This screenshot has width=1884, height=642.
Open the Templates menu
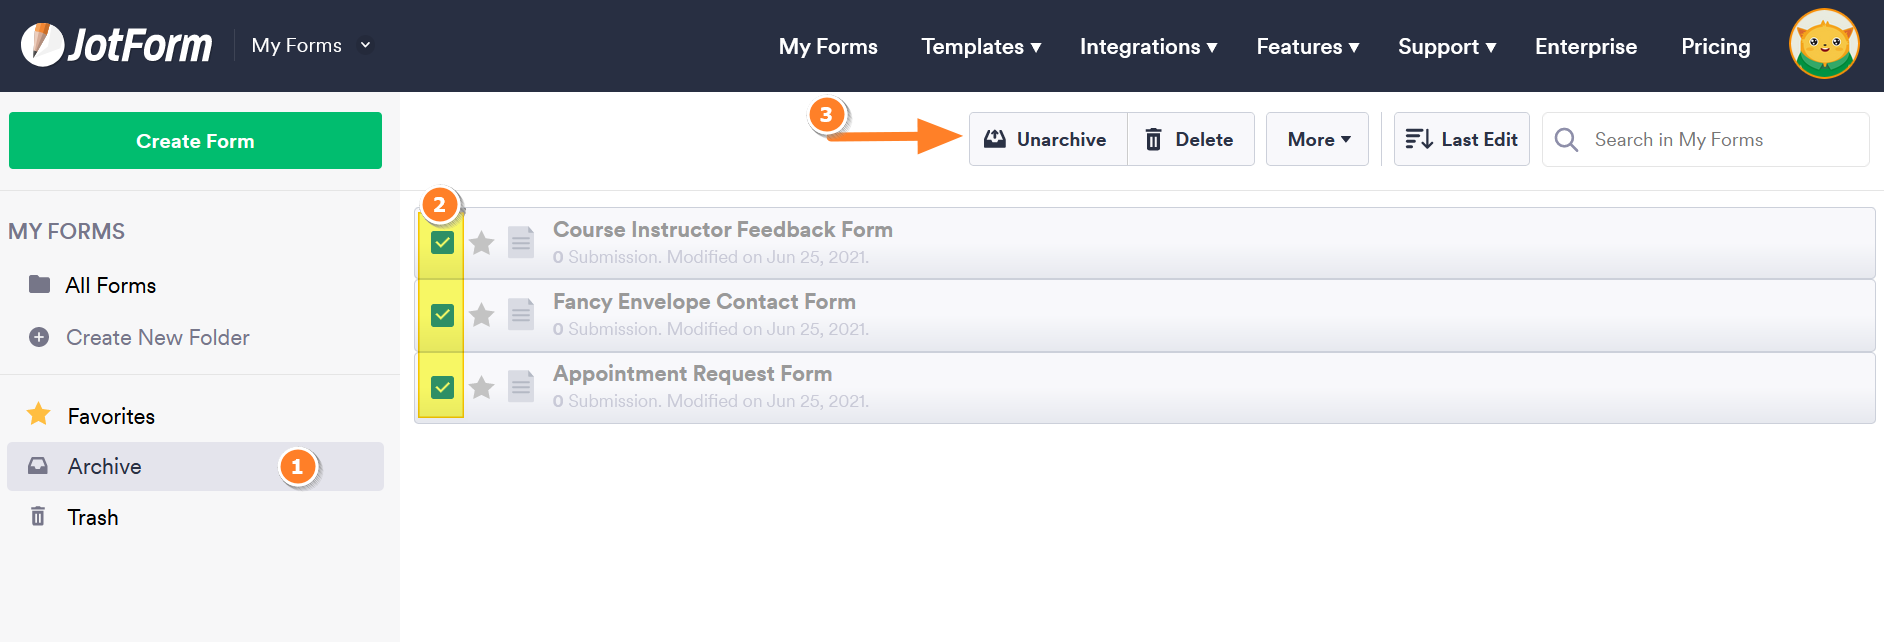pos(980,46)
